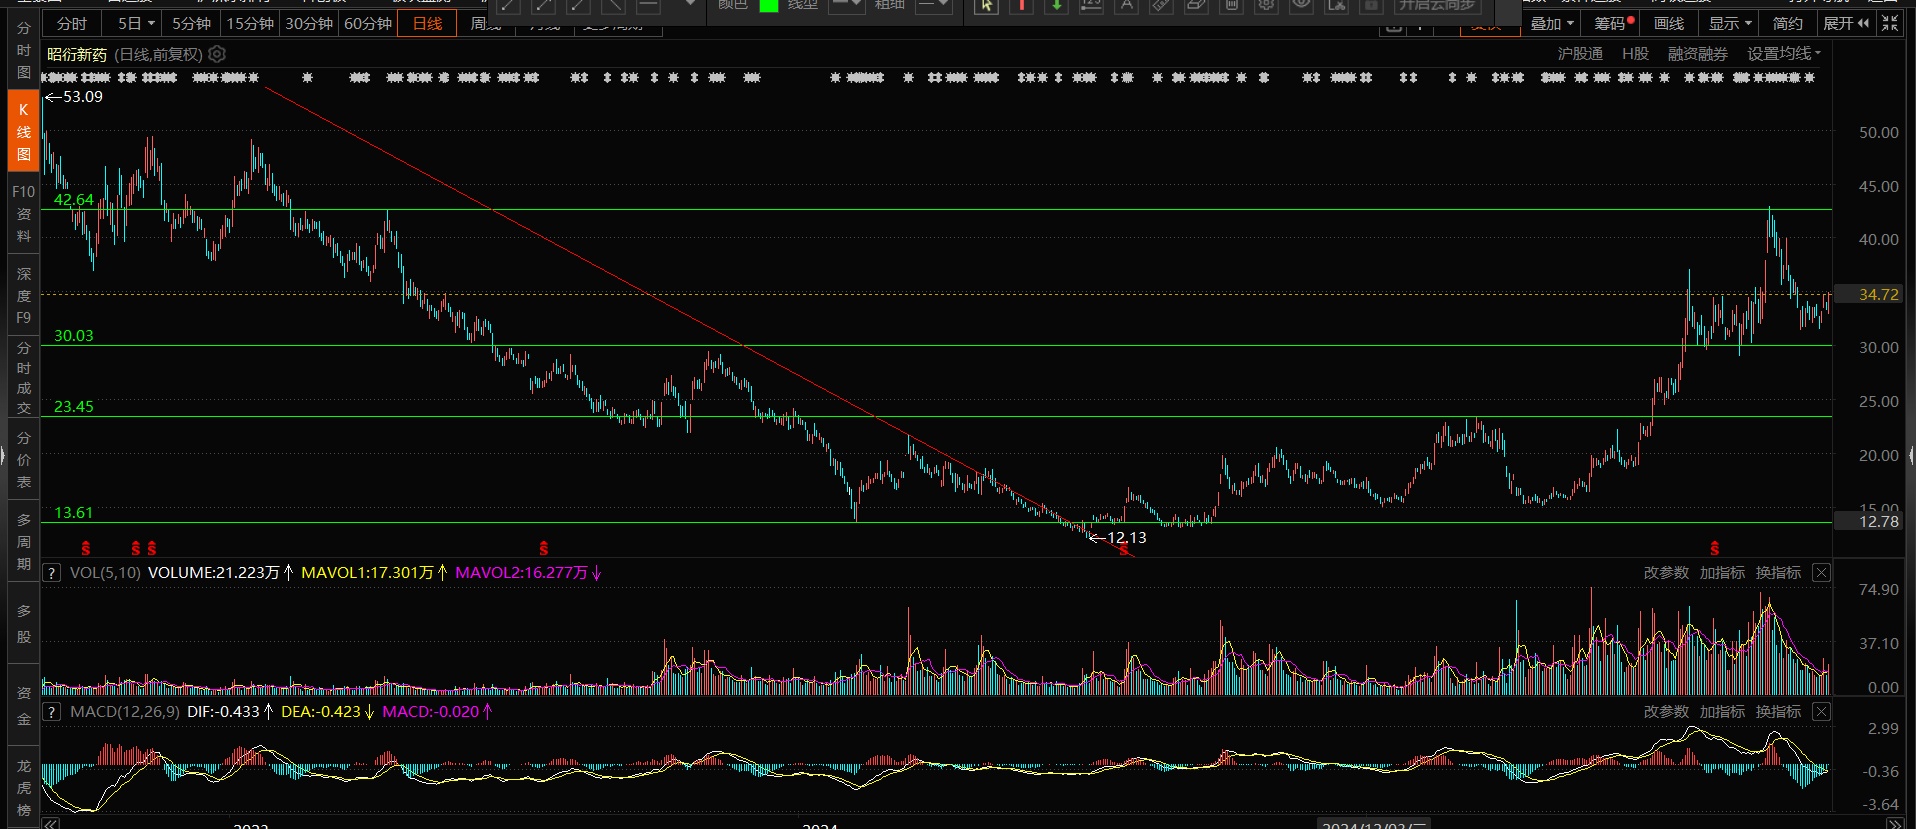Open the VOL indicator help question mark
1916x829 pixels.
(x=52, y=573)
